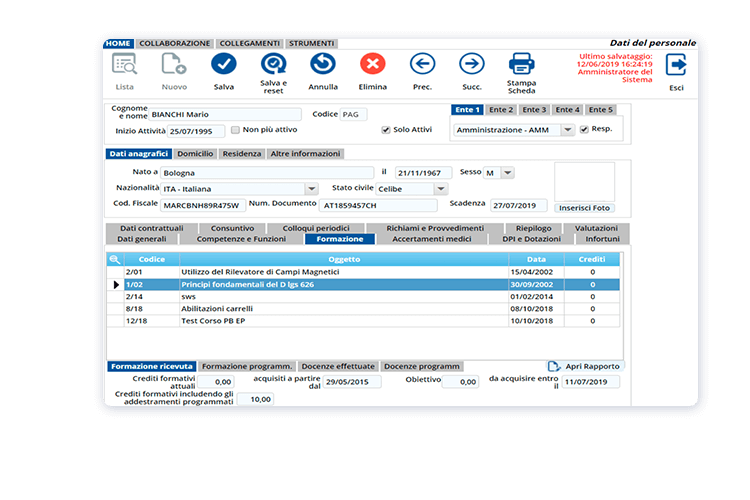Click Inserisci Foto button
Screen dimensions: 750x500
pos(585,208)
